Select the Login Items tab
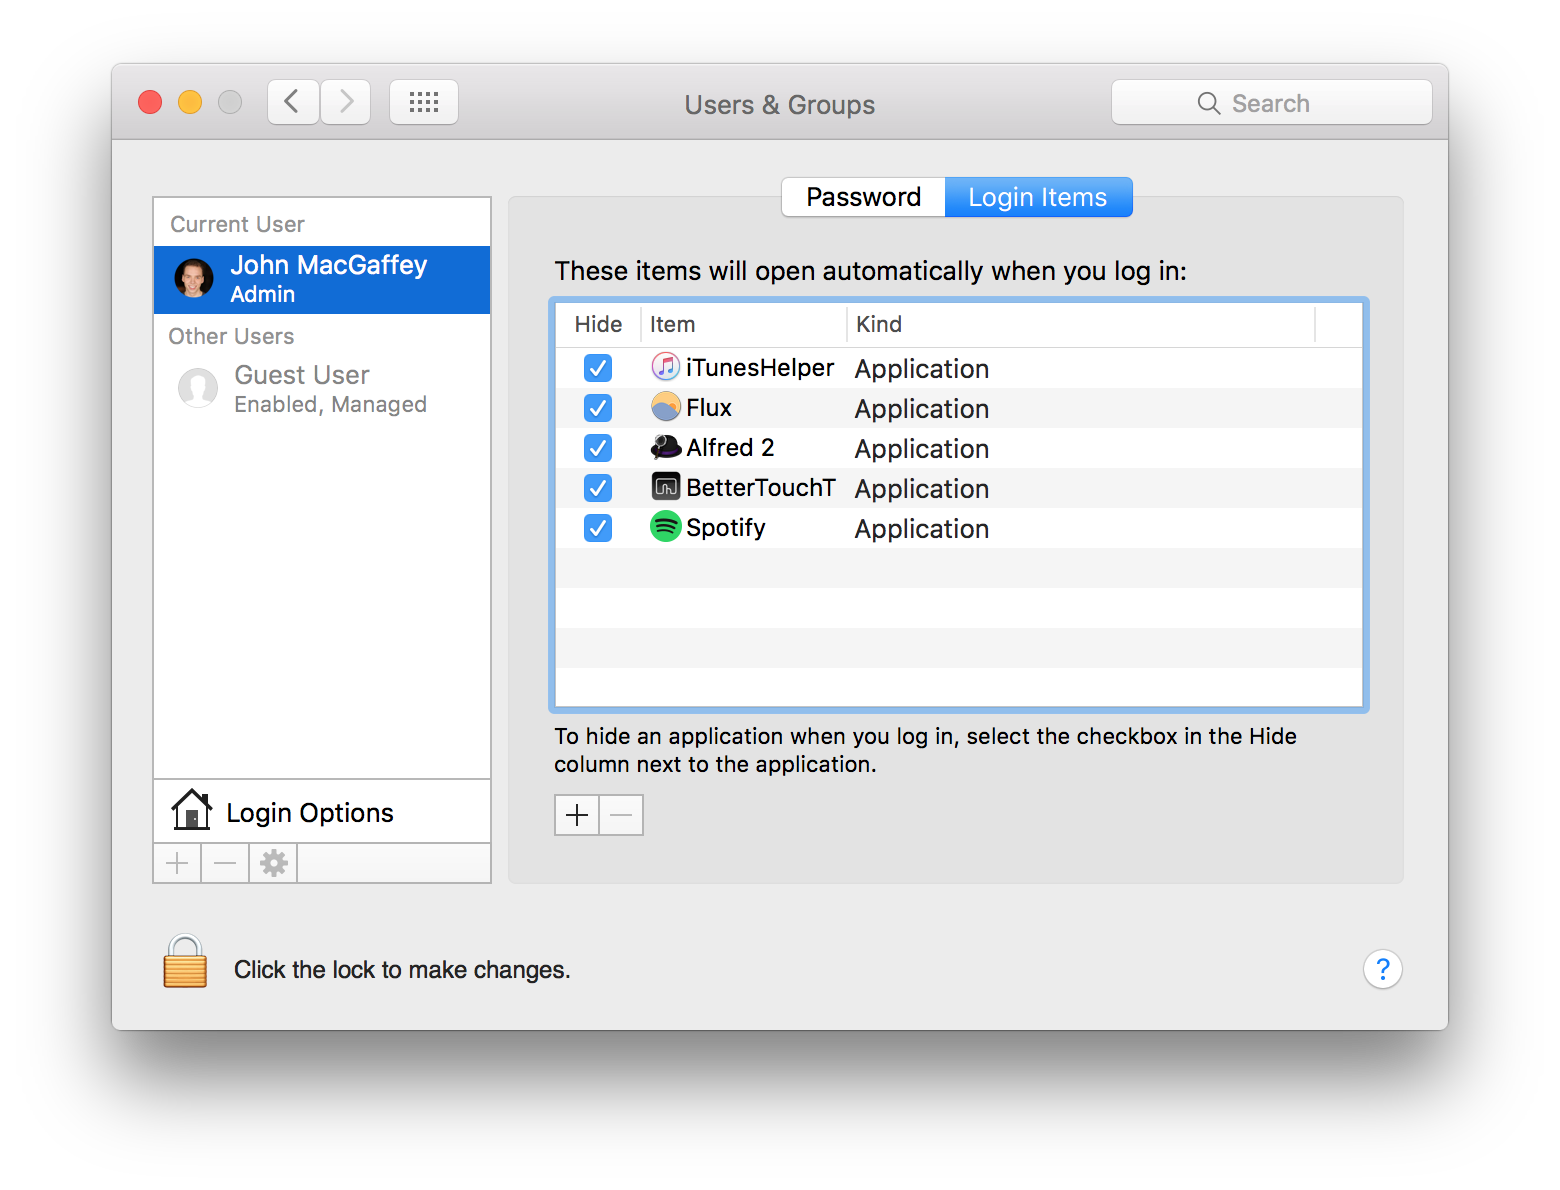The image size is (1560, 1190). click(x=1038, y=197)
